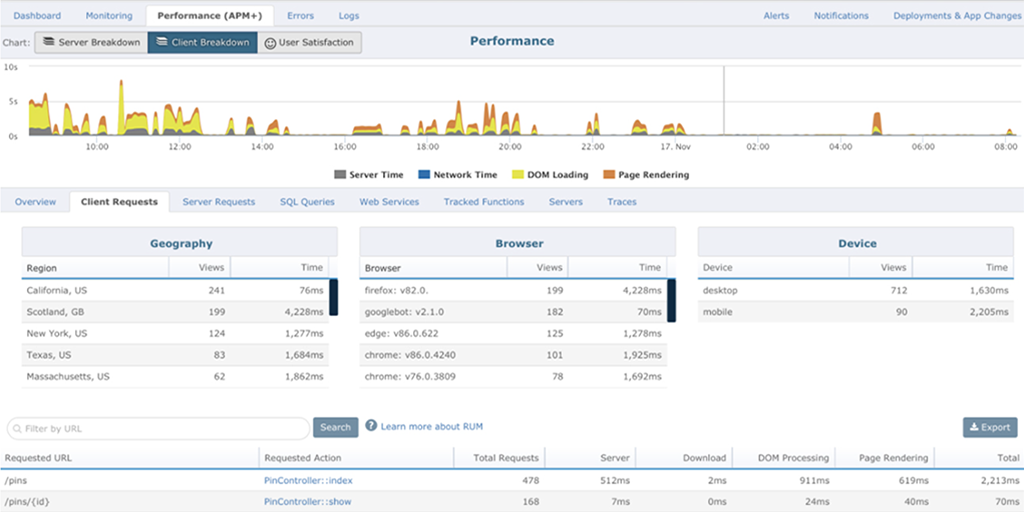1024x512 pixels.
Task: Toggle DOM Loading legend swatch
Action: (517, 175)
